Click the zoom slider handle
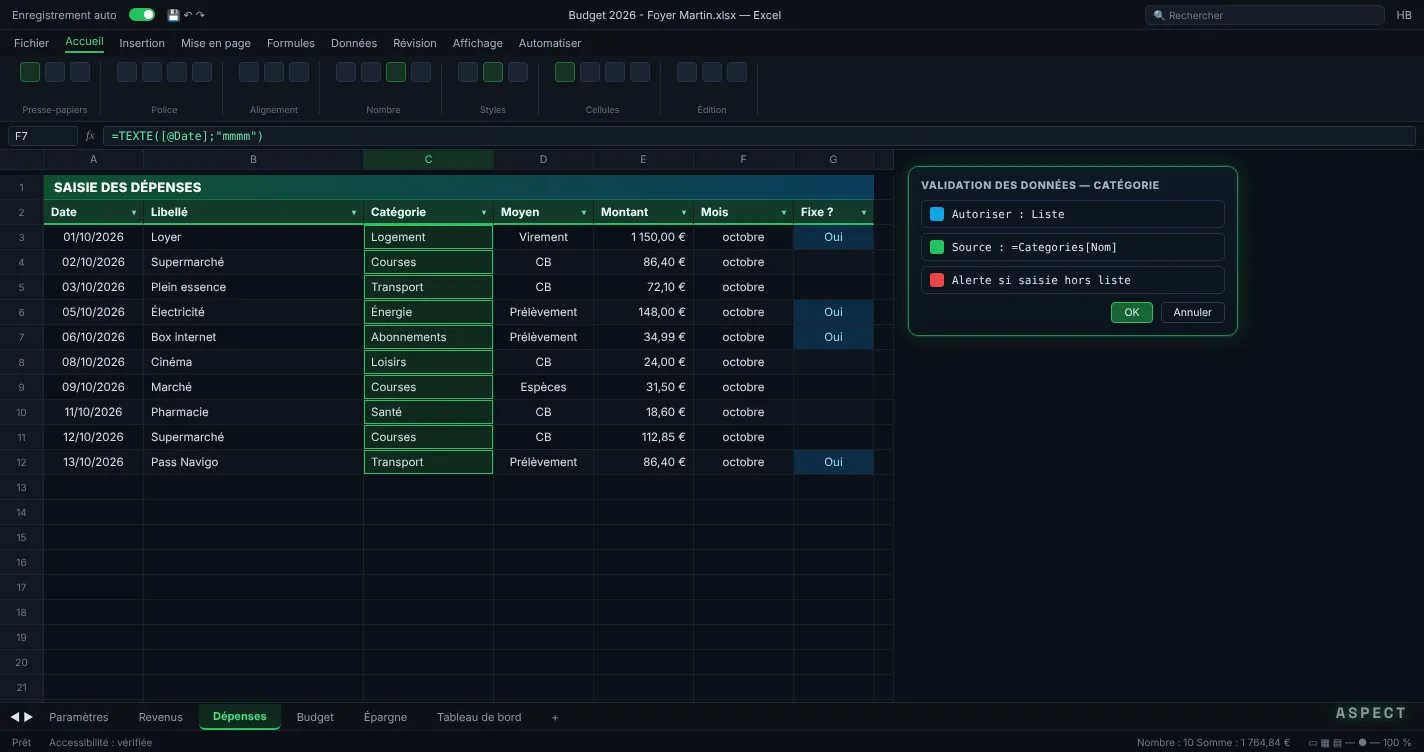Viewport: 1424px width, 752px height. click(1362, 743)
